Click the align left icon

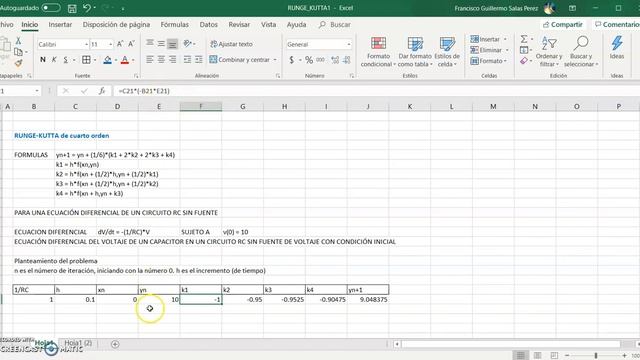150,60
